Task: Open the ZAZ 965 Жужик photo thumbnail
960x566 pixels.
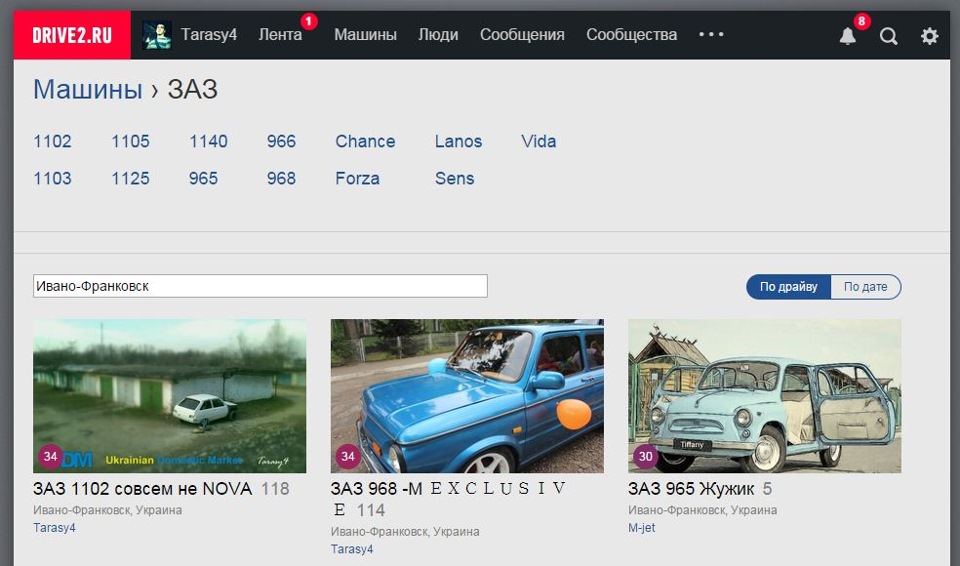Action: pyautogui.click(x=765, y=396)
